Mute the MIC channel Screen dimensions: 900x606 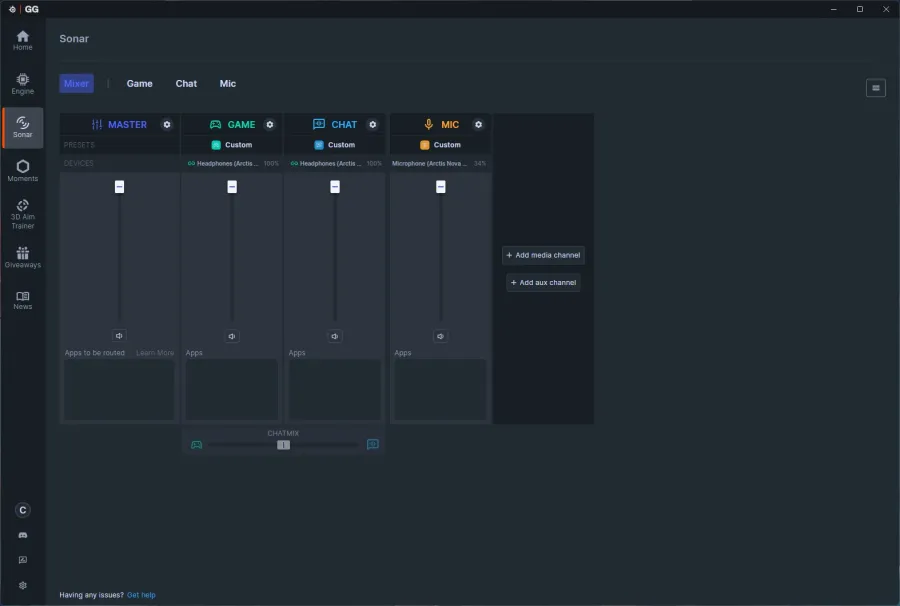(440, 336)
